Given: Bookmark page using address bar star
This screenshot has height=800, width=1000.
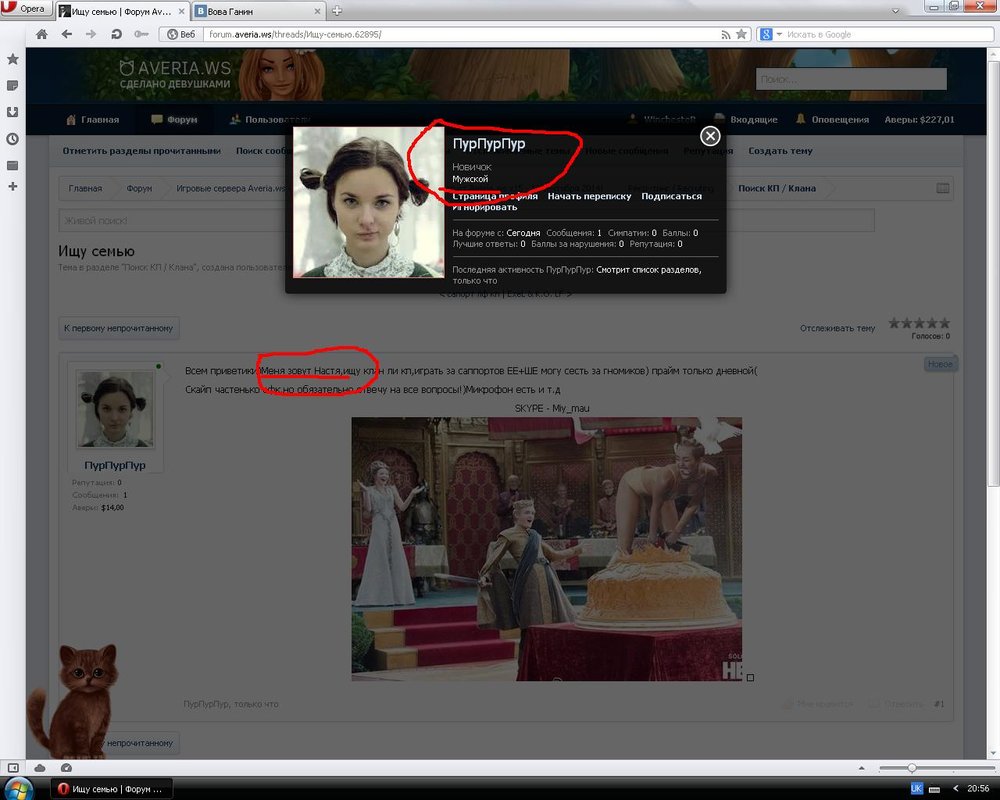Looking at the screenshot, I should click(741, 34).
